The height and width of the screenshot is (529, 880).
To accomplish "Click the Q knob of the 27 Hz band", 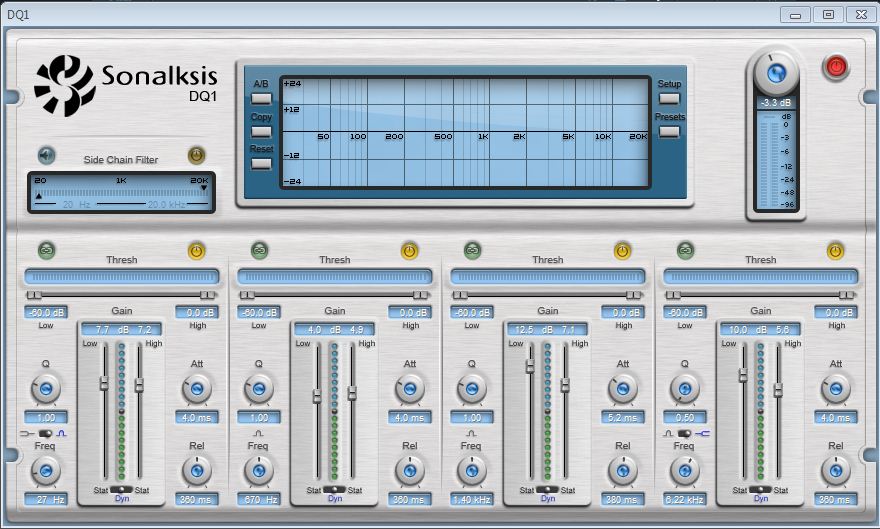I will point(46,388).
